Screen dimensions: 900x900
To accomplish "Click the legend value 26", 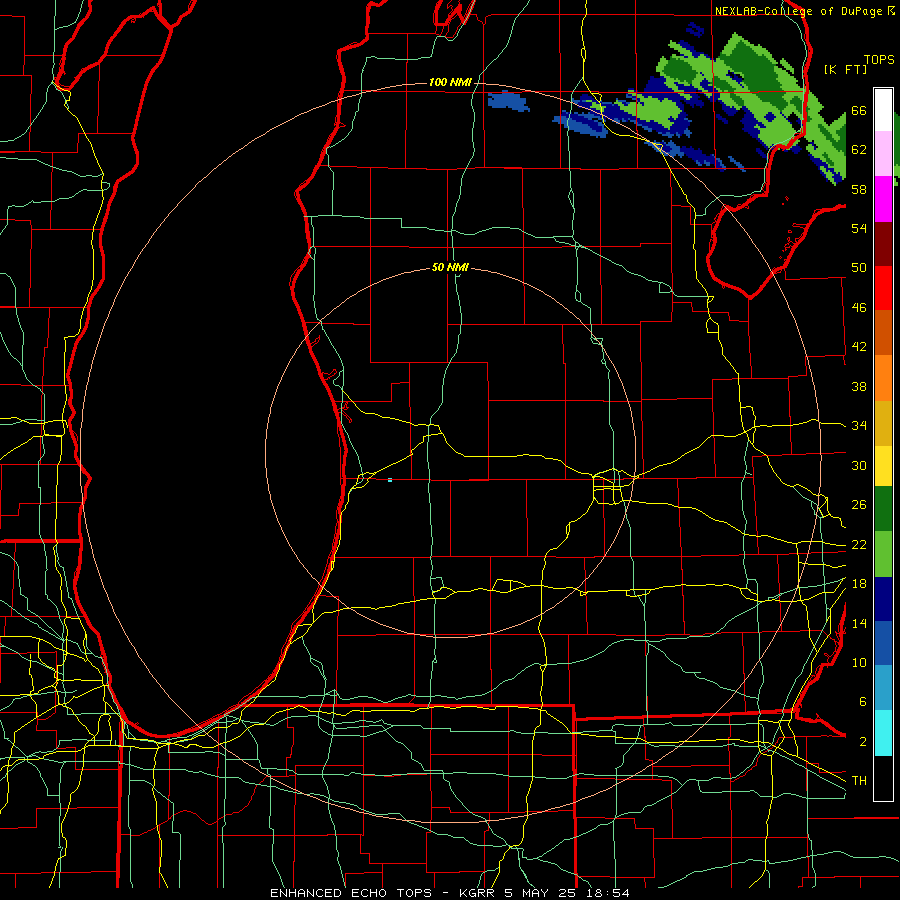I will [859, 505].
